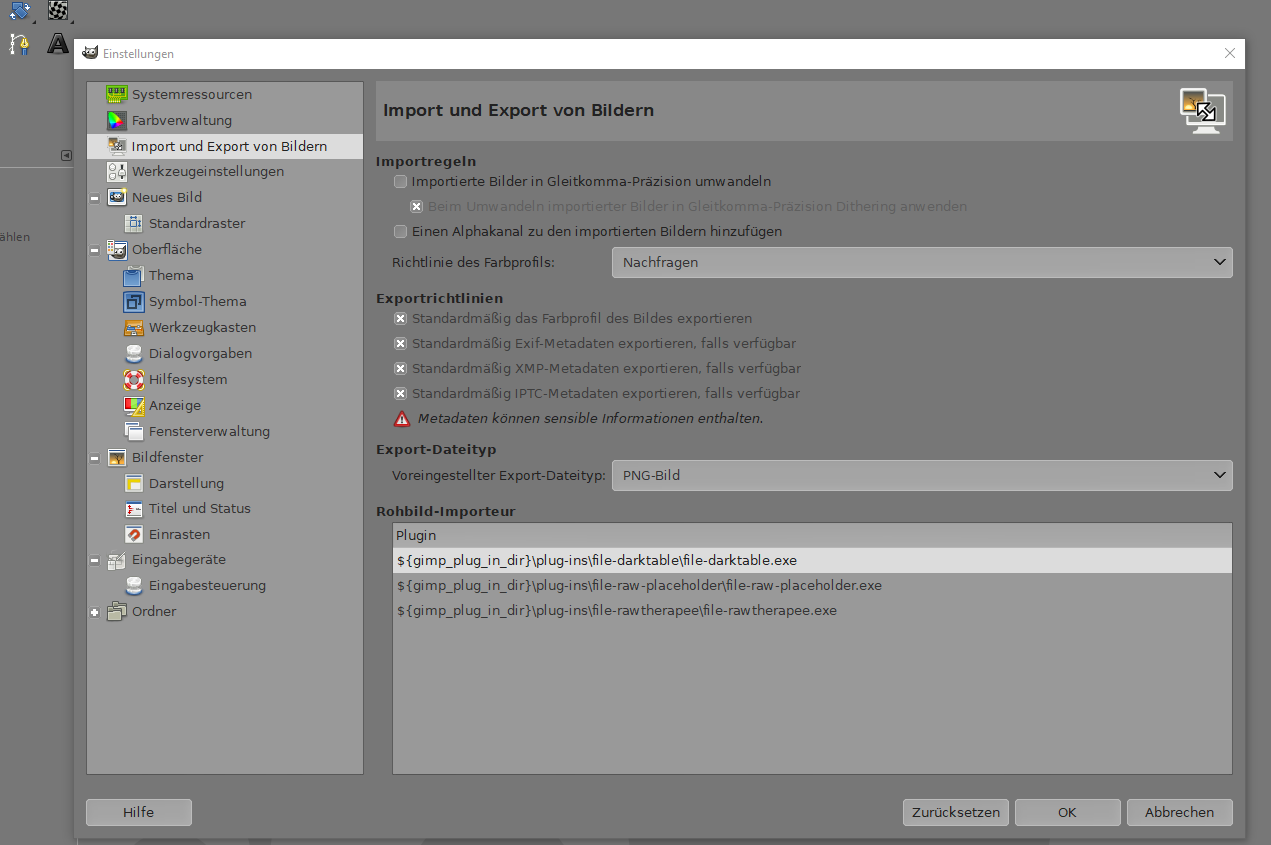The width and height of the screenshot is (1271, 845).
Task: Select the Werkzeugeinstellungen icon
Action: (117, 172)
